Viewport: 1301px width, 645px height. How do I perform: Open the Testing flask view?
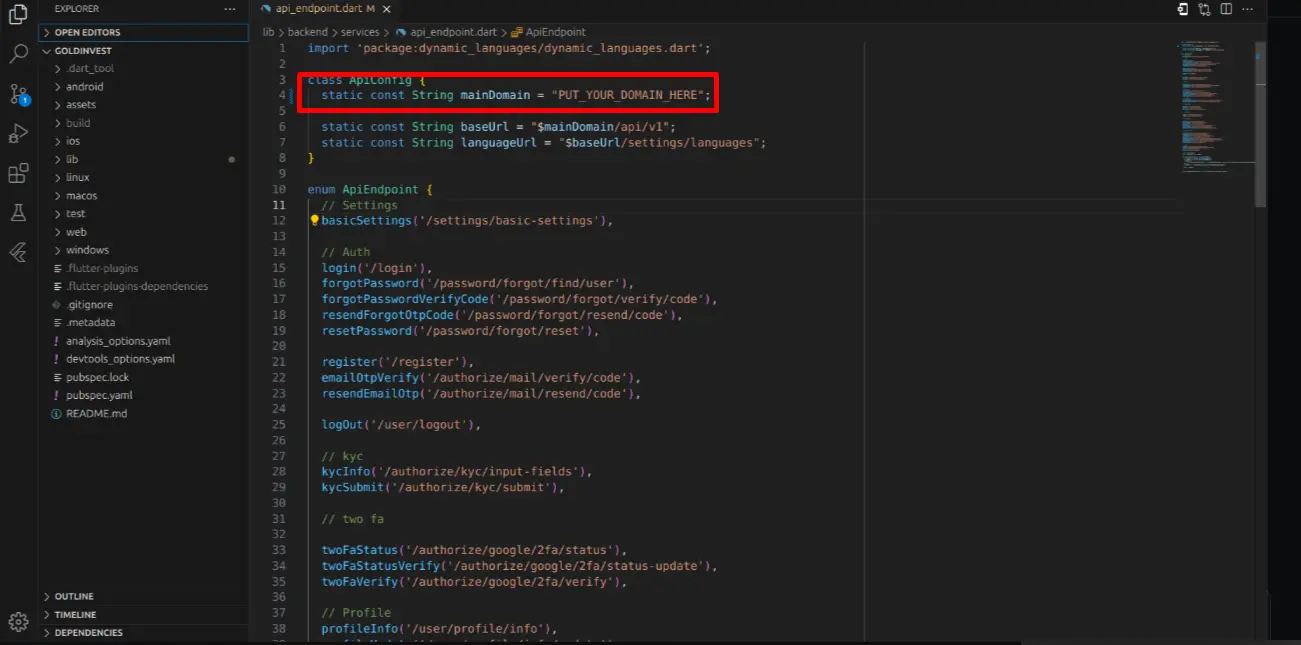pos(18,212)
